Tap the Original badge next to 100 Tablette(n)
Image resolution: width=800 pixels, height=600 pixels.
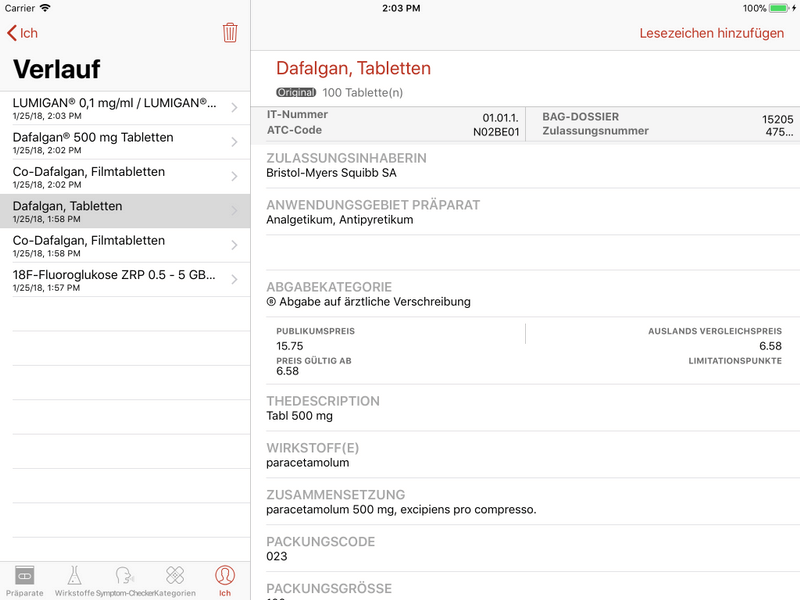pos(296,93)
